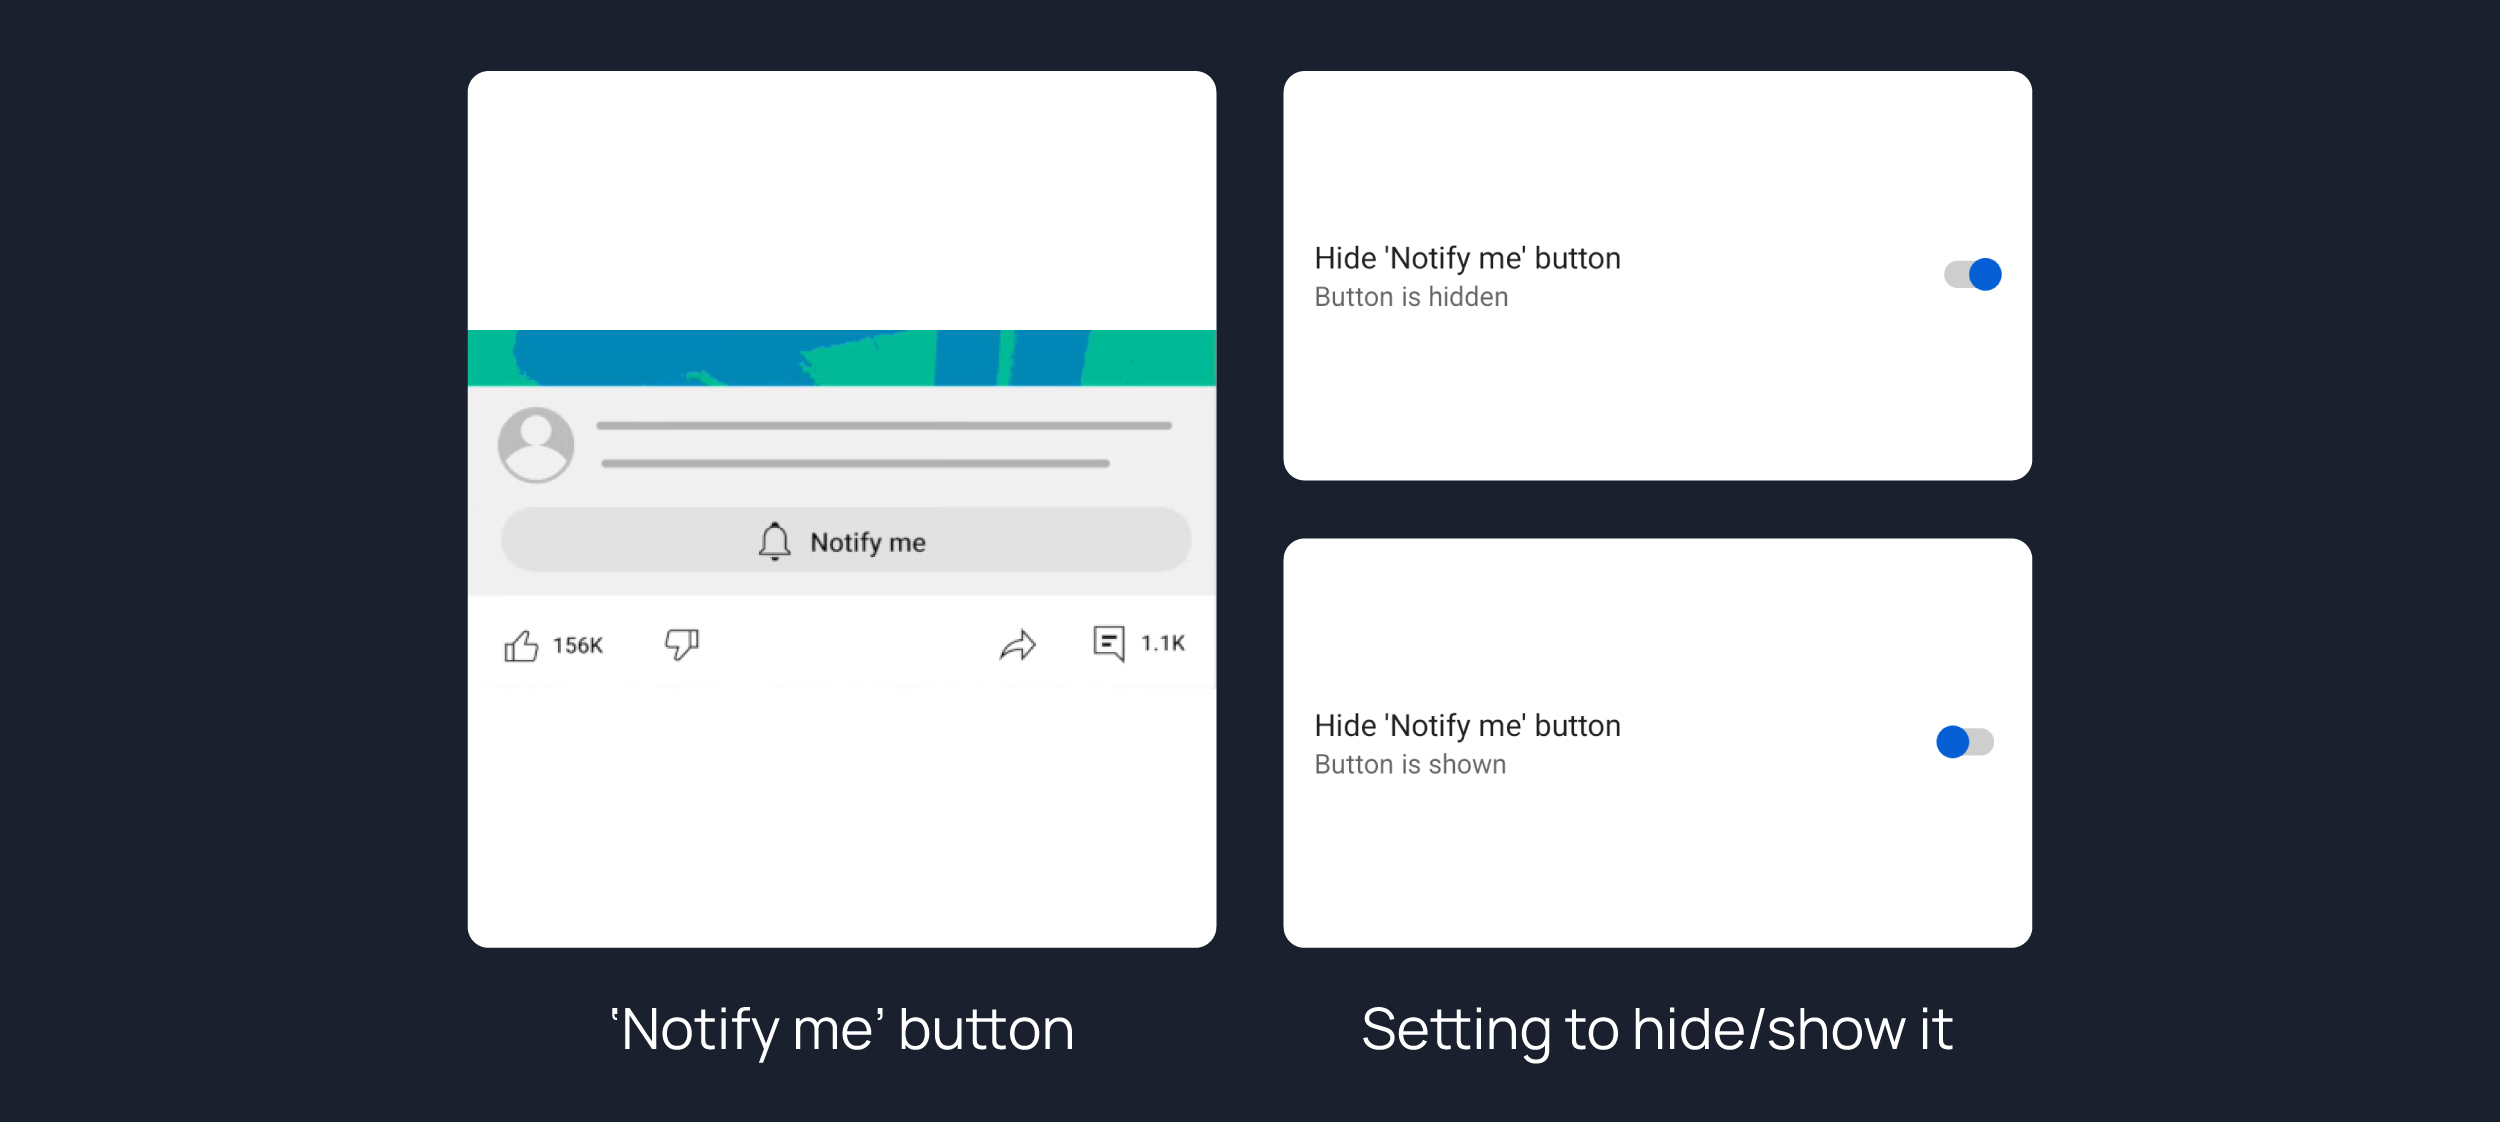Click the 1.1K comment count

point(1163,643)
